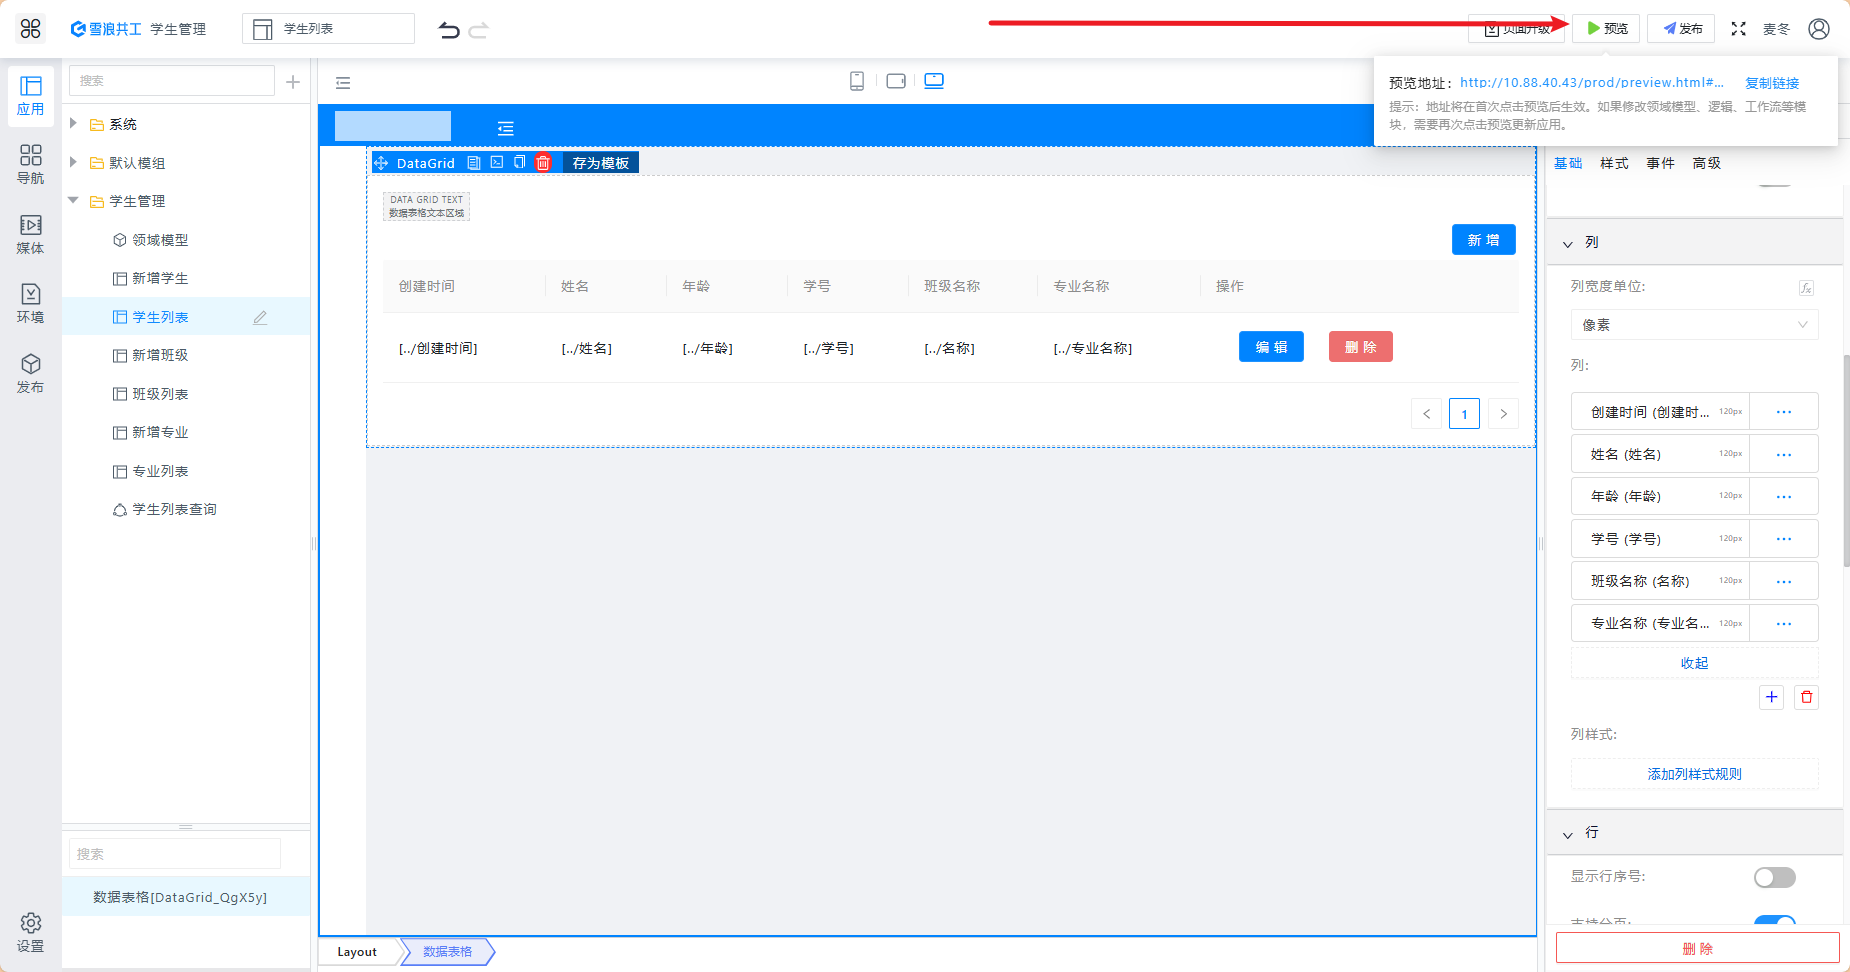Click 收起 to collapse column list
The height and width of the screenshot is (972, 1850).
[x=1694, y=663]
